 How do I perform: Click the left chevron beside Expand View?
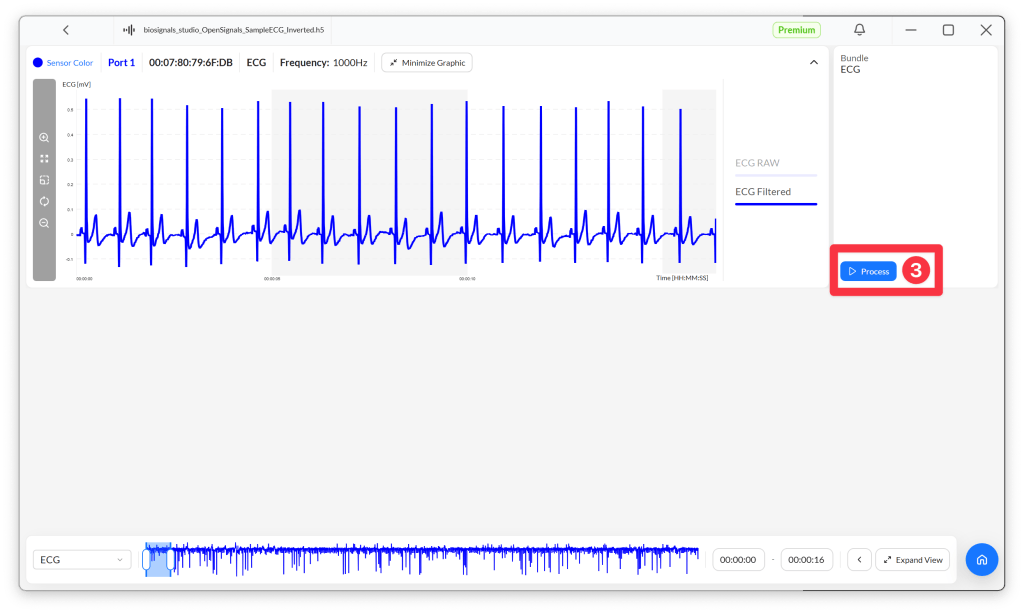[859, 560]
